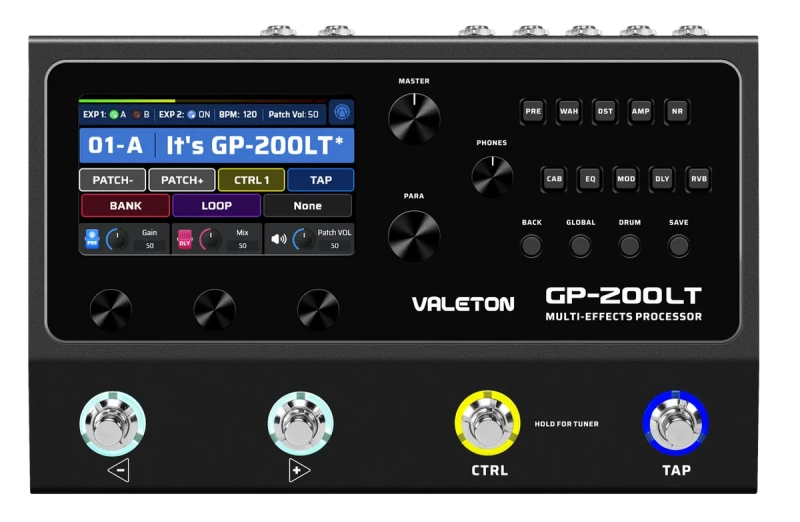
Task: Step on the yellow CTRL footswitch
Action: (x=488, y=424)
